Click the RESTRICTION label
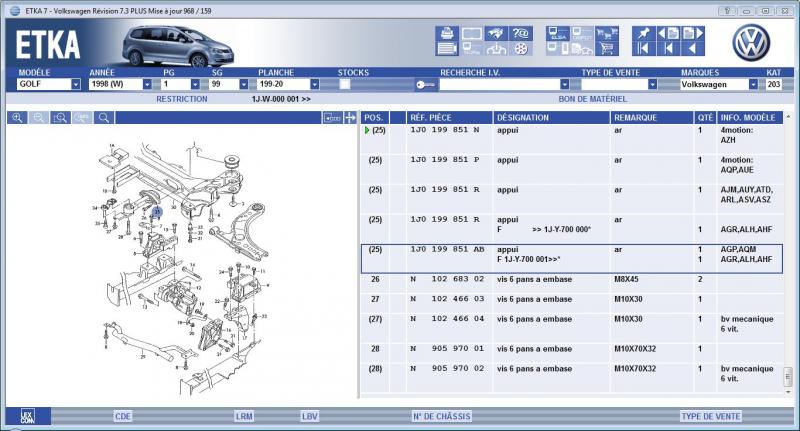The height and width of the screenshot is (431, 800). point(182,99)
